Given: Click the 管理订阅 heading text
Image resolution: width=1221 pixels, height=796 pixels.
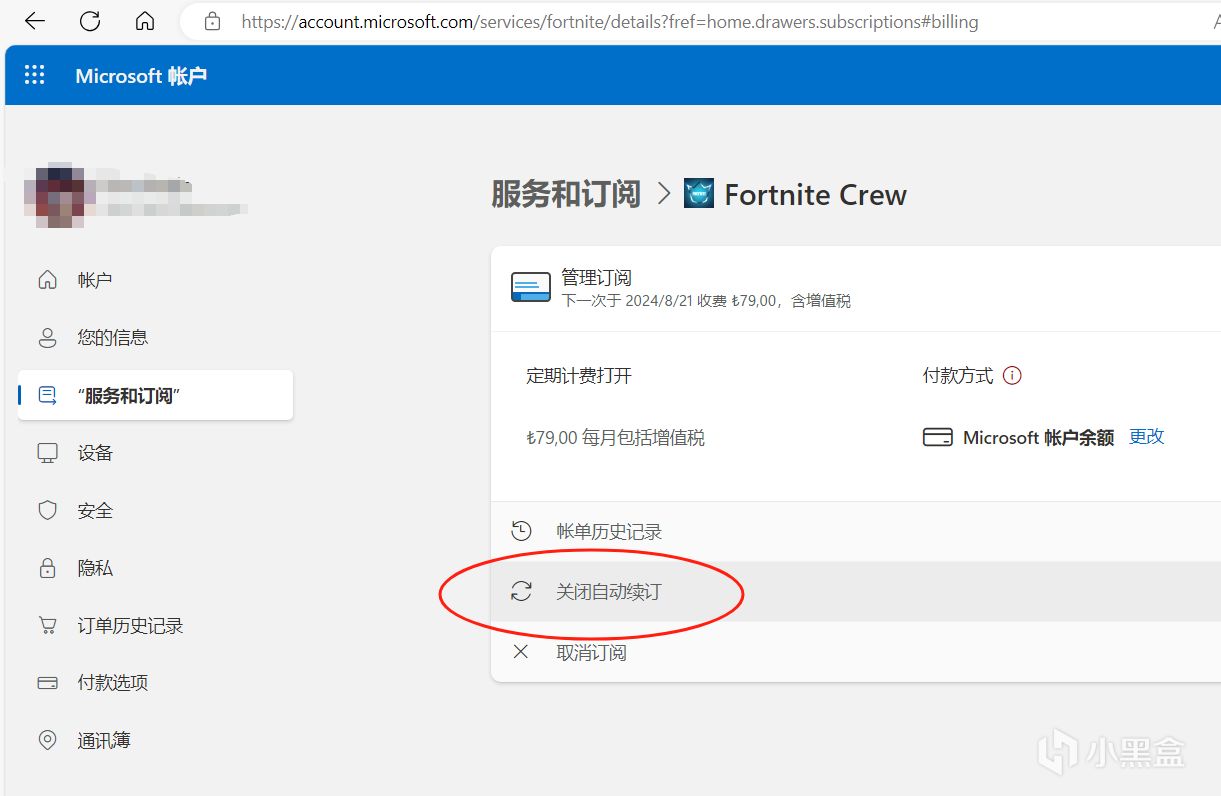Looking at the screenshot, I should [x=596, y=277].
